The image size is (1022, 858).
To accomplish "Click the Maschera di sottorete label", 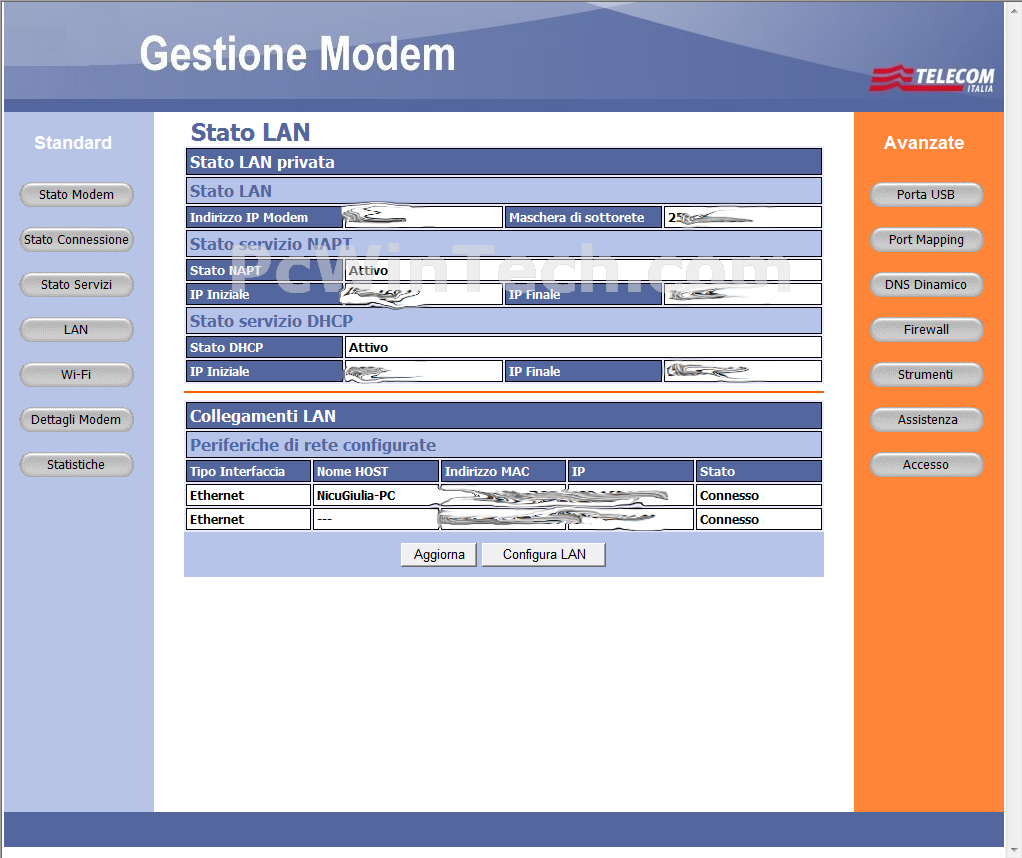I will [583, 217].
